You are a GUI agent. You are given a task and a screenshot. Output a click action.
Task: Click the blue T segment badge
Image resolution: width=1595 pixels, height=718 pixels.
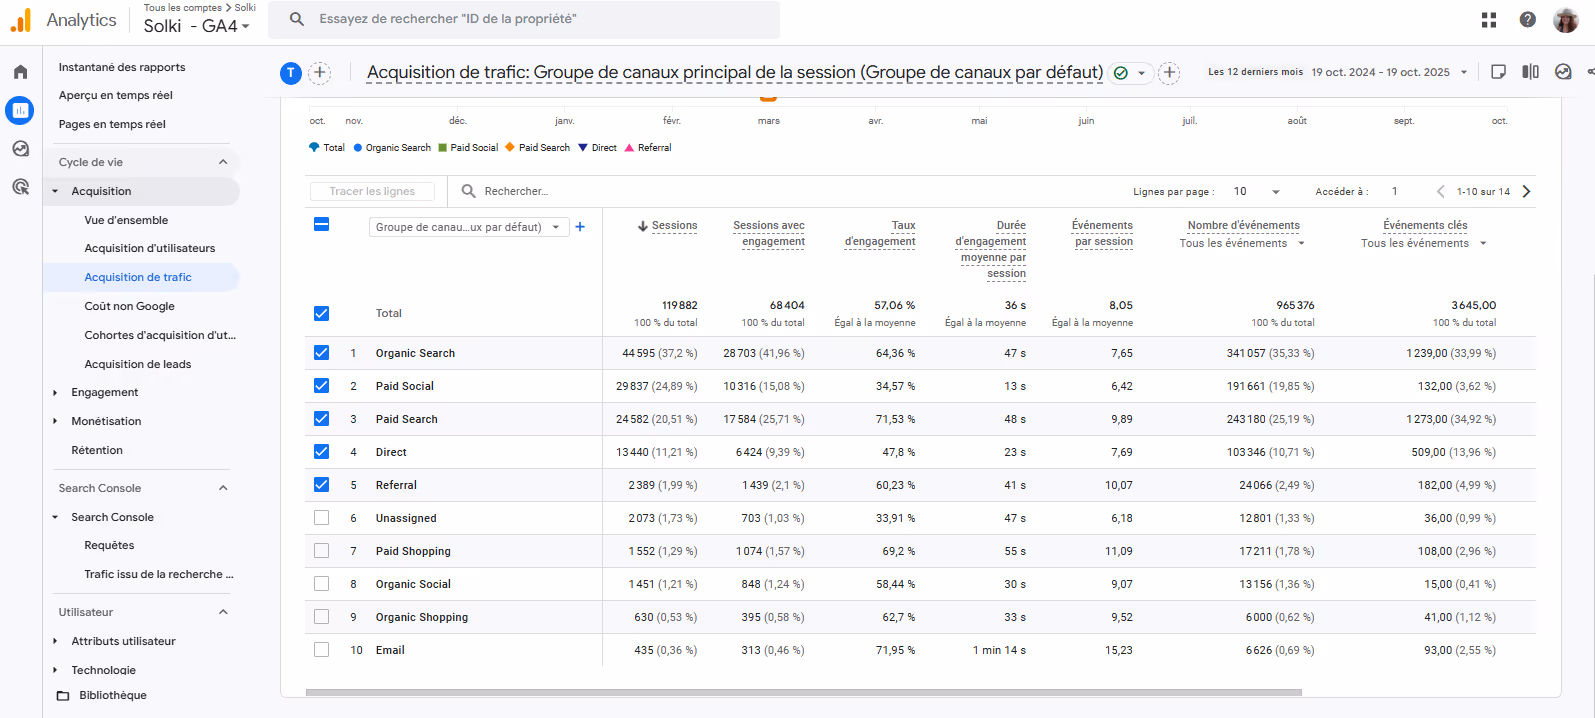291,72
